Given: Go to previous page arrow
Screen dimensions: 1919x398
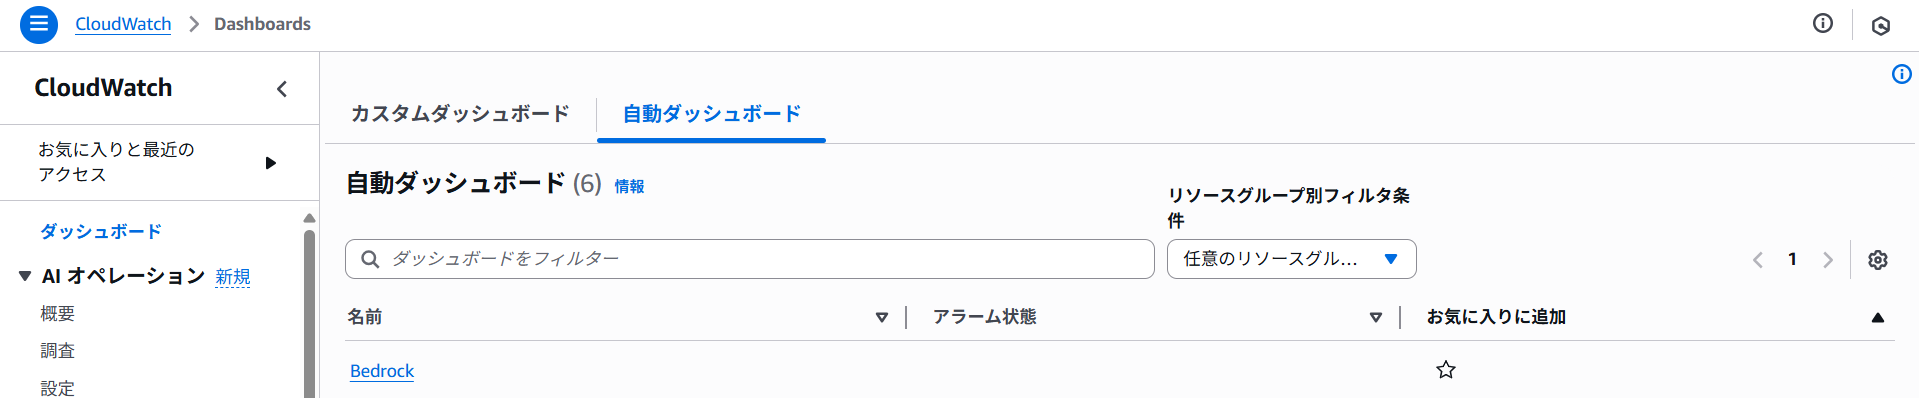Looking at the screenshot, I should [x=1758, y=260].
